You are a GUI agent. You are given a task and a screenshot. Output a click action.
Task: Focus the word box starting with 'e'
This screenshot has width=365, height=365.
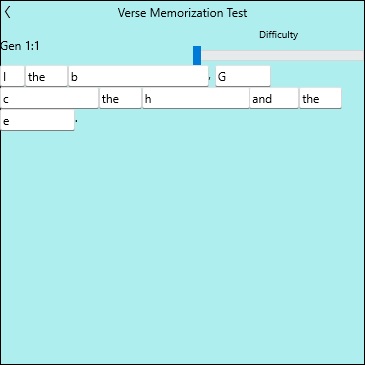click(37, 120)
